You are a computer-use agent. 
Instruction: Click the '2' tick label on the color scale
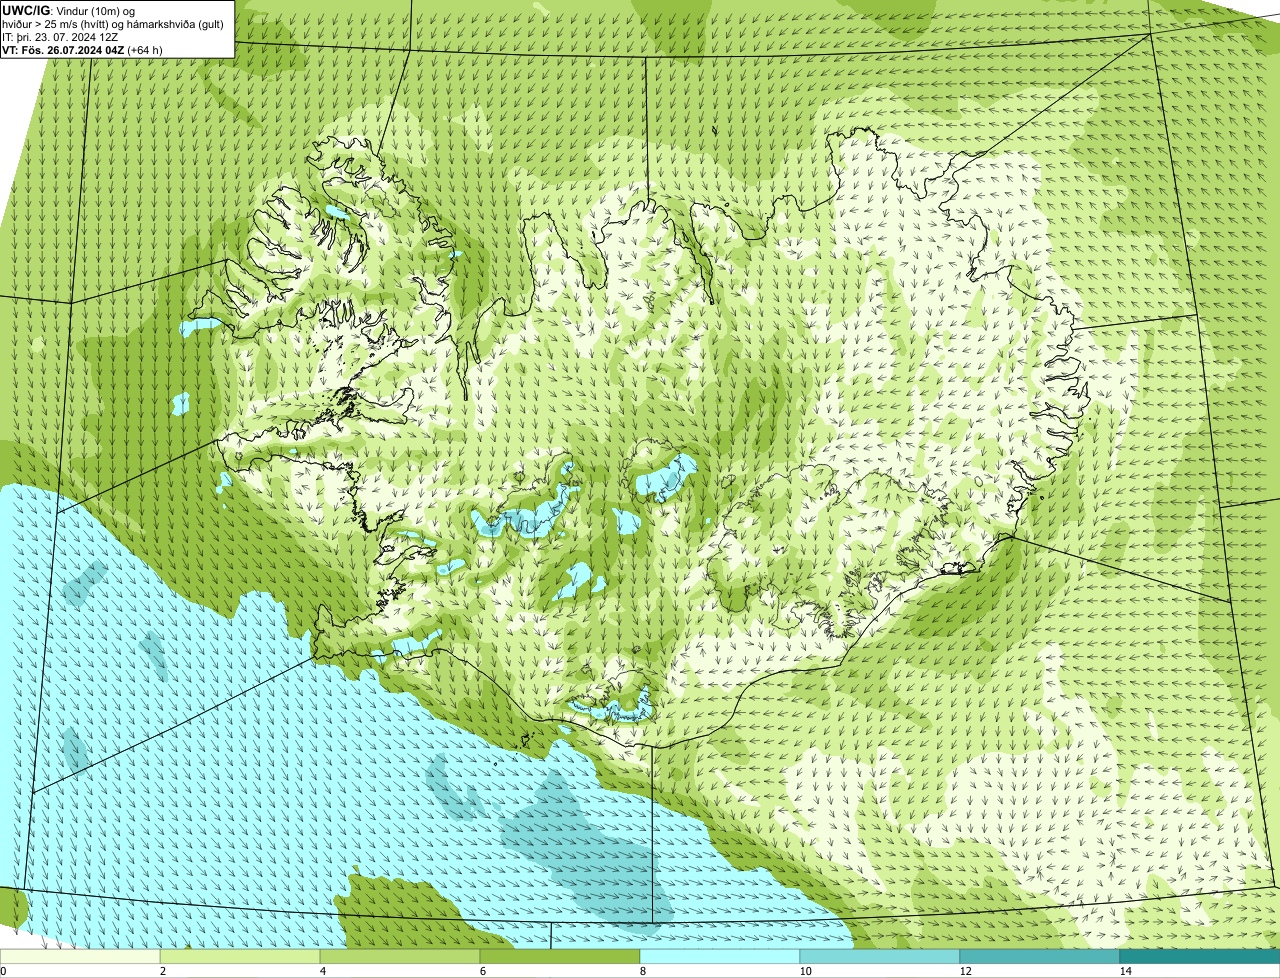point(162,971)
